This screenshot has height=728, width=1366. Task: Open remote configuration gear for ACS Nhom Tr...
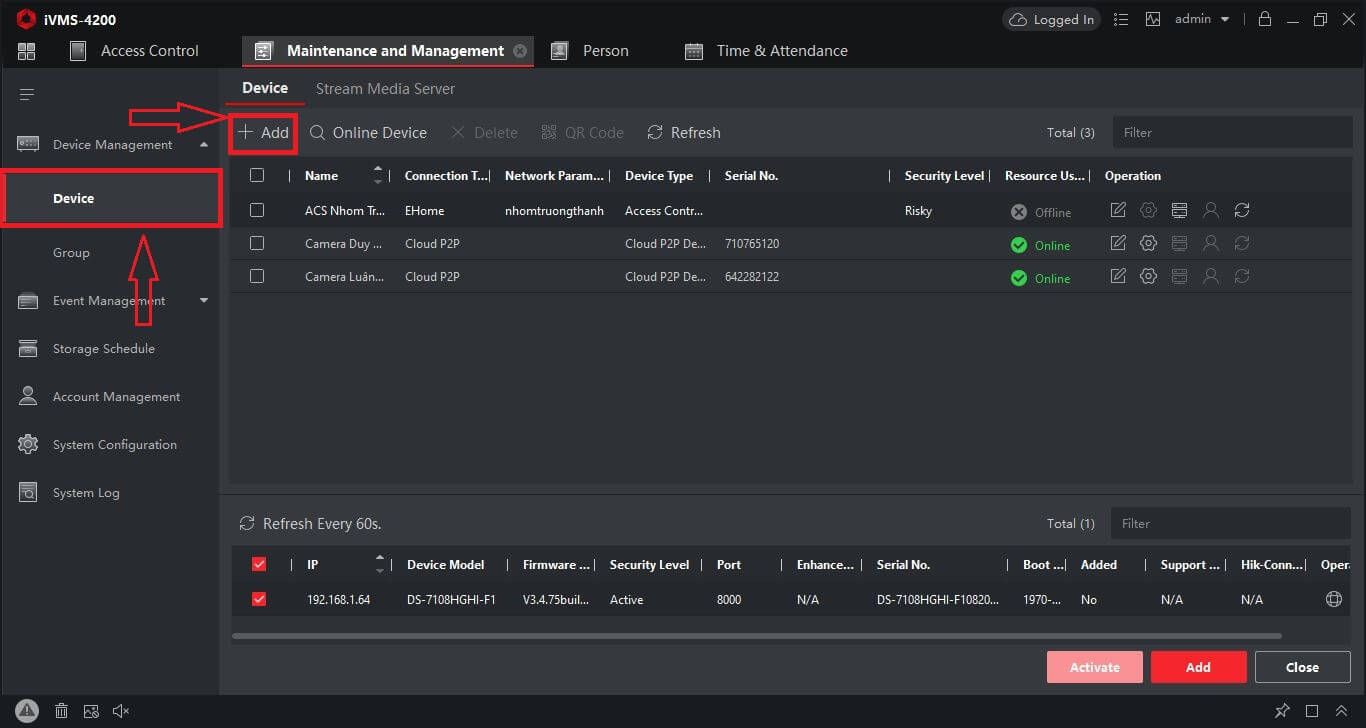point(1148,210)
